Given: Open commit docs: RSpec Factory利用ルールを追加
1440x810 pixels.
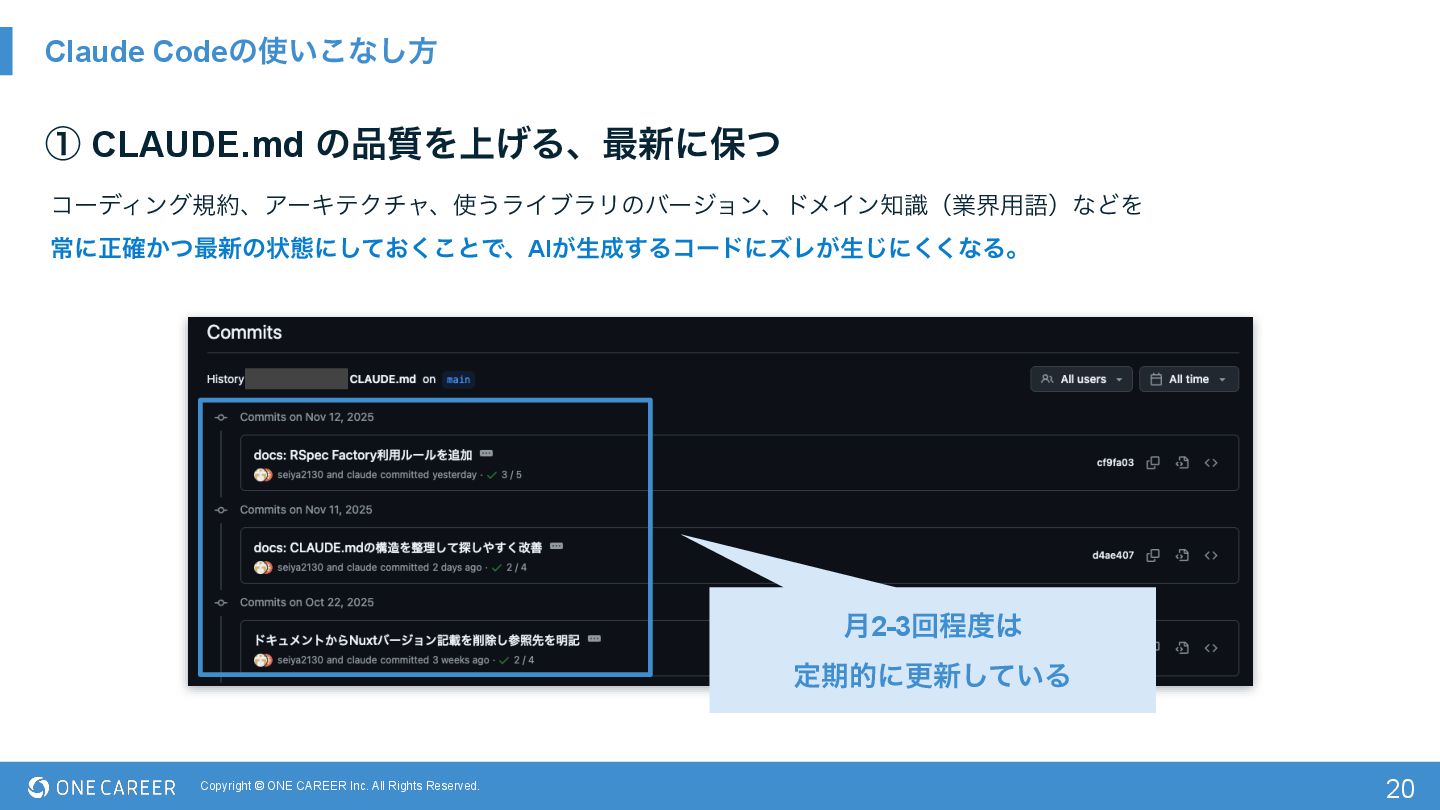Looking at the screenshot, I should [x=363, y=455].
